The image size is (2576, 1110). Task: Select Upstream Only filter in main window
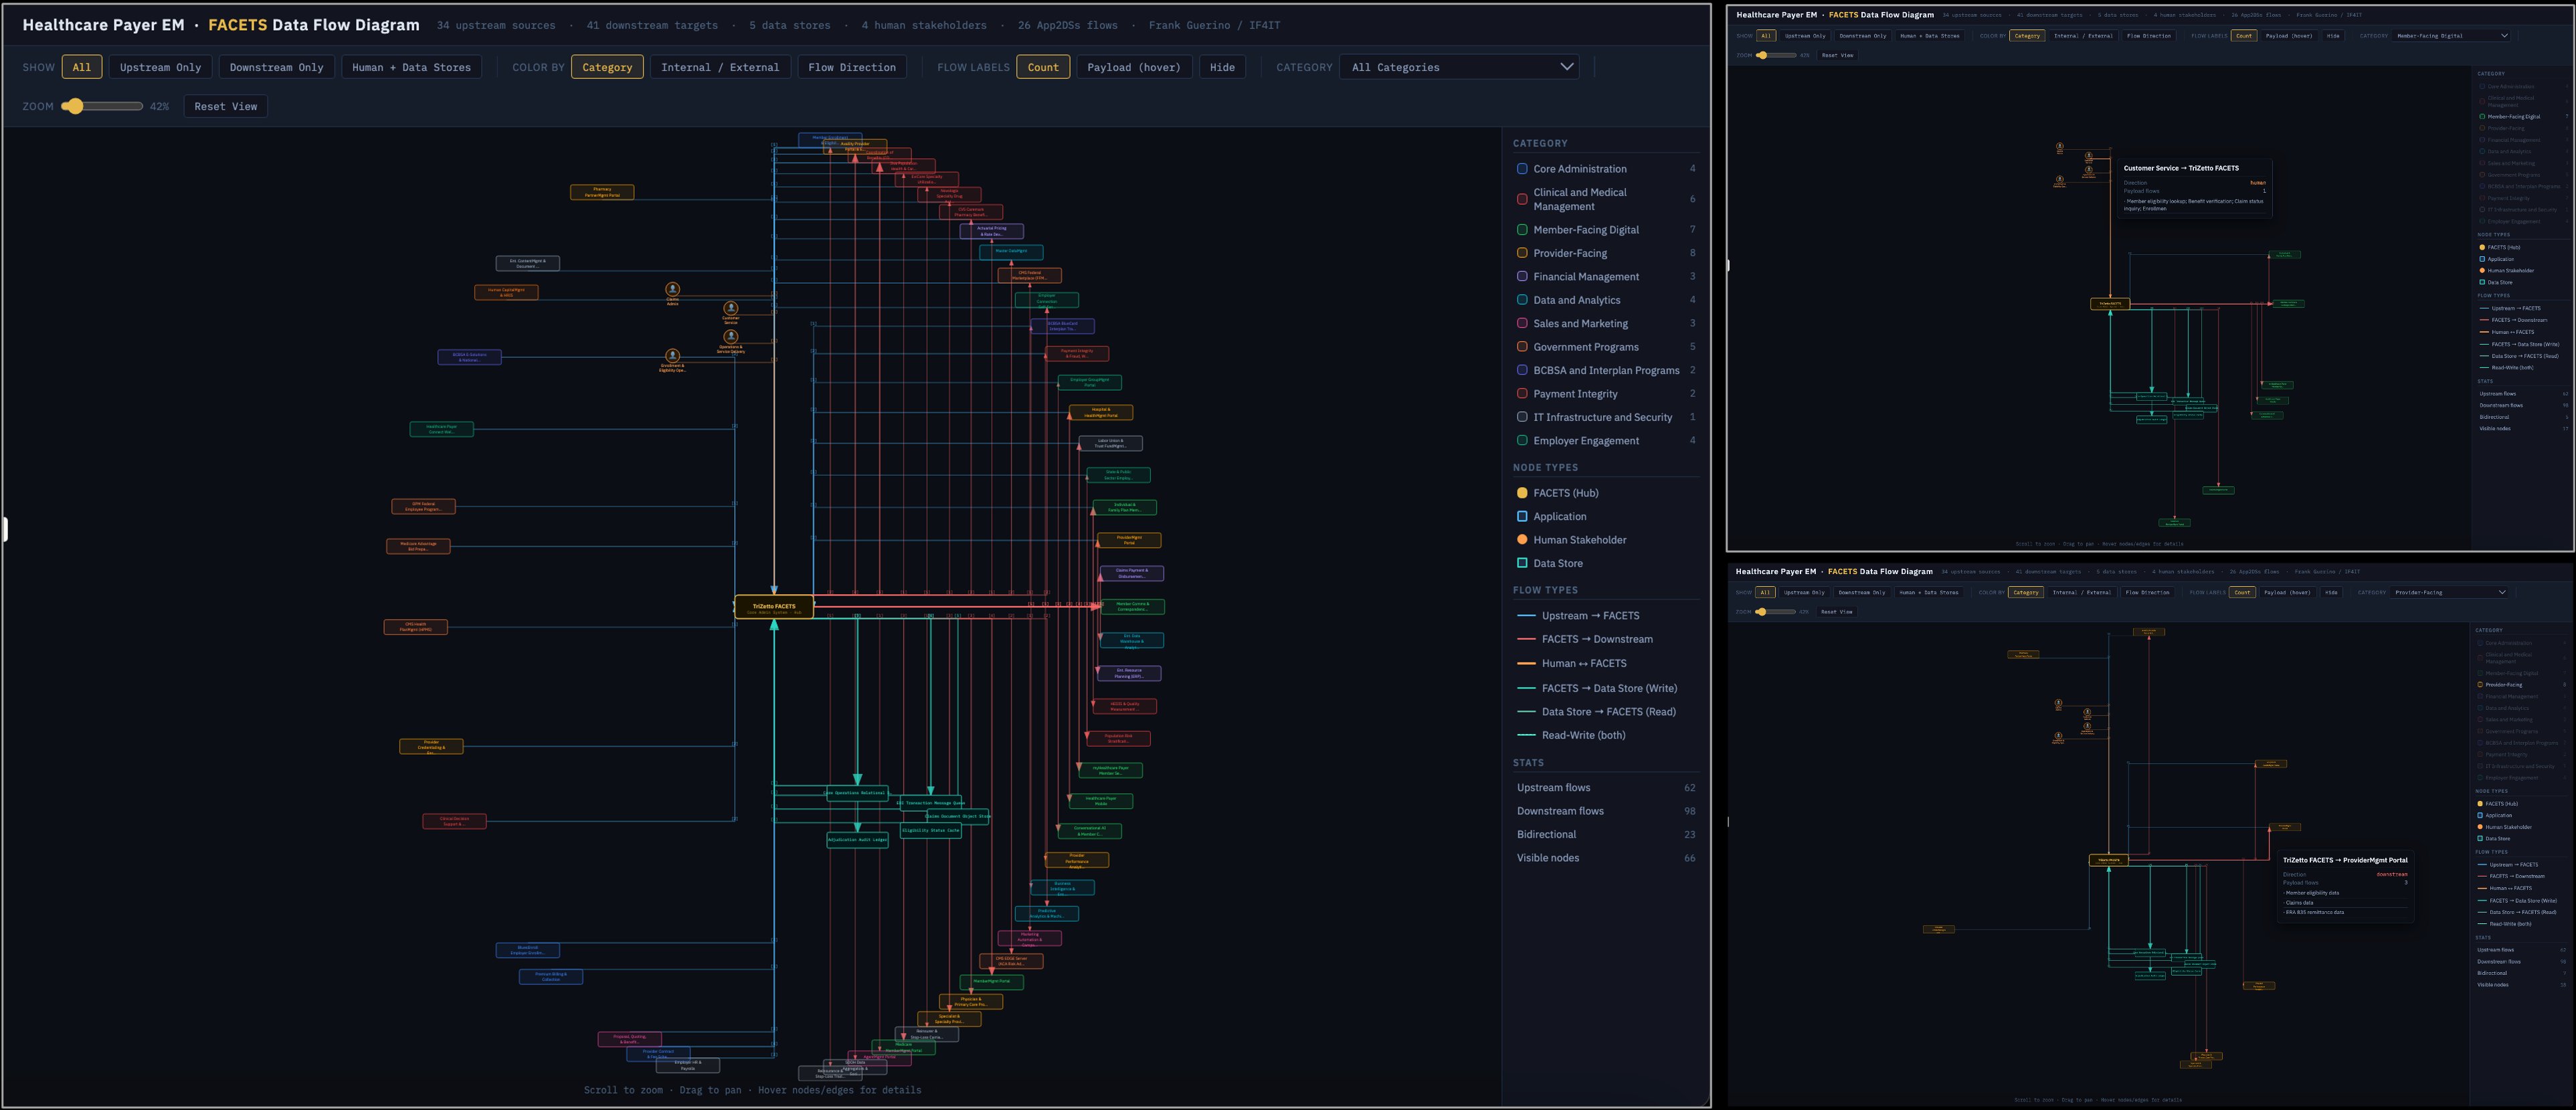[160, 67]
